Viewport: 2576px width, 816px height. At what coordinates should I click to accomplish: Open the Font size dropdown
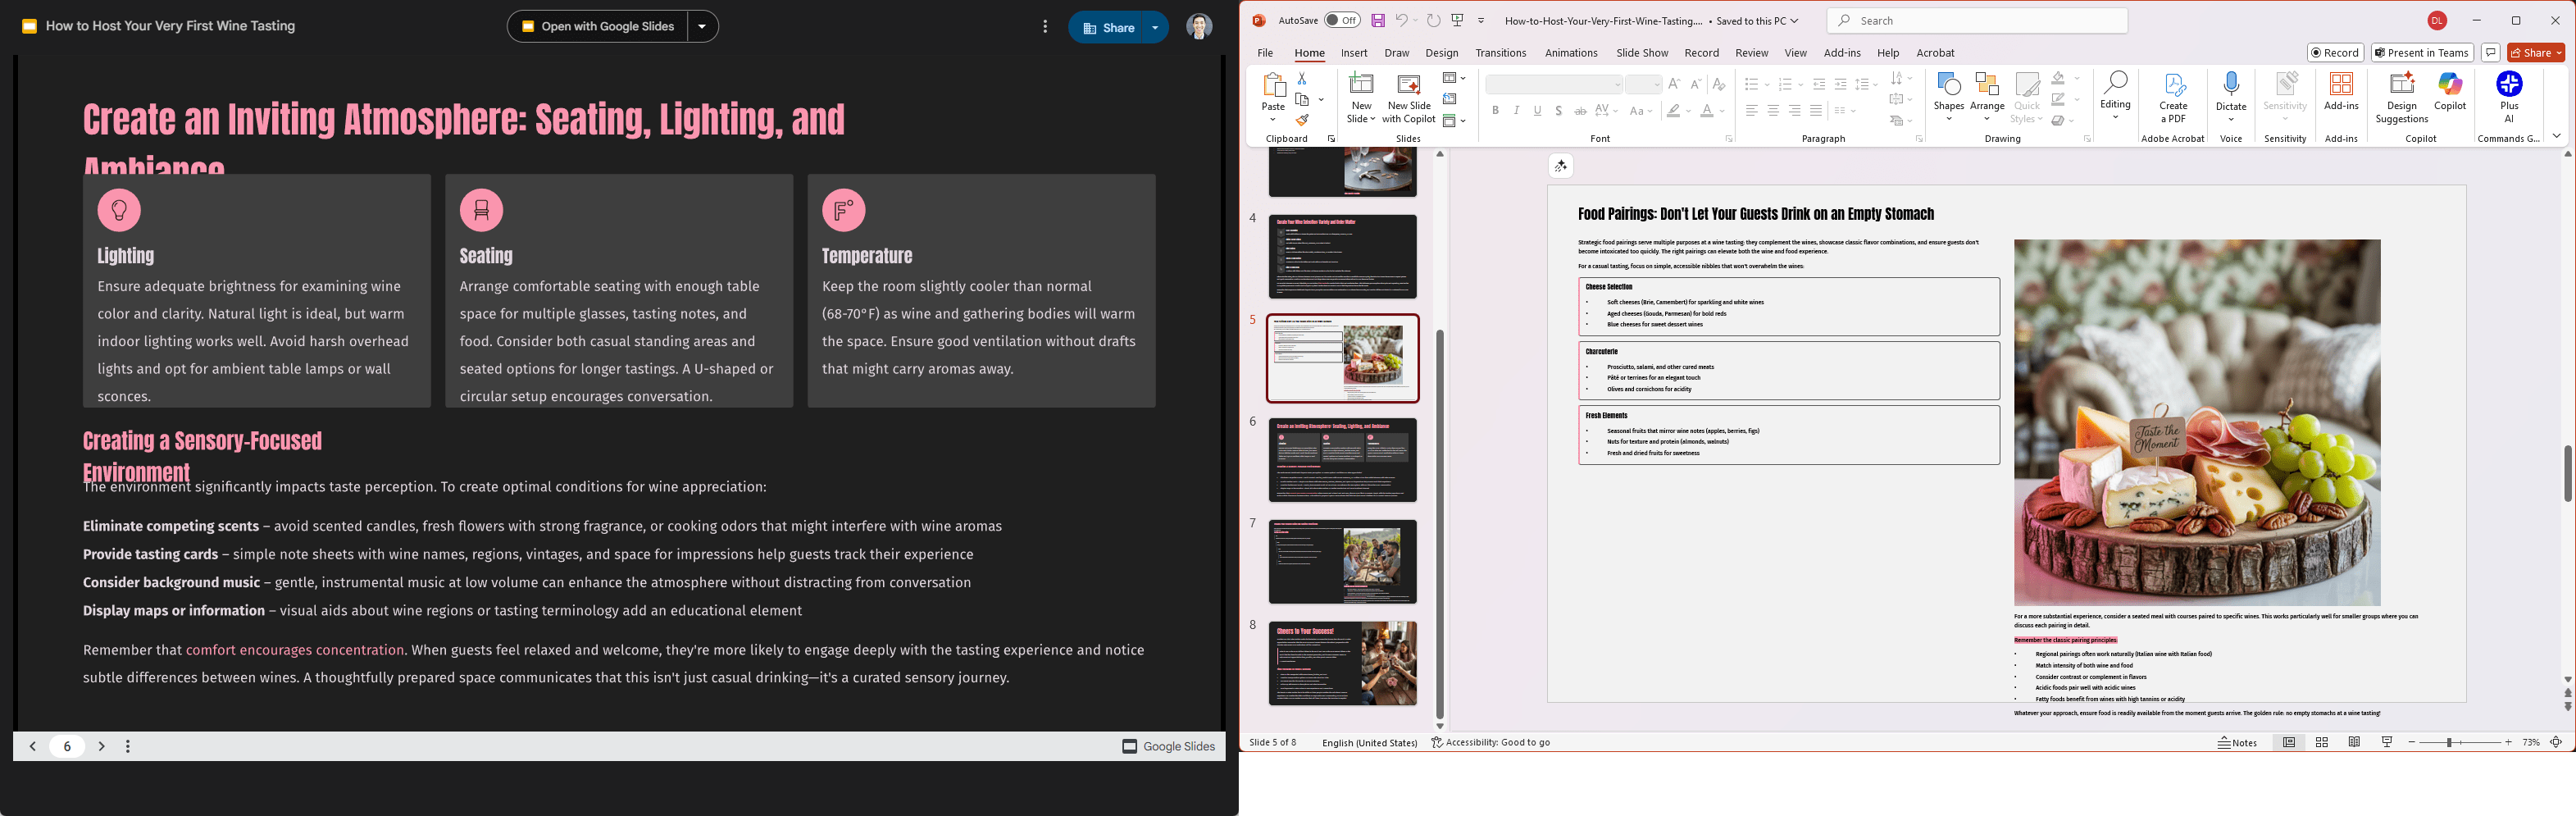[1657, 85]
